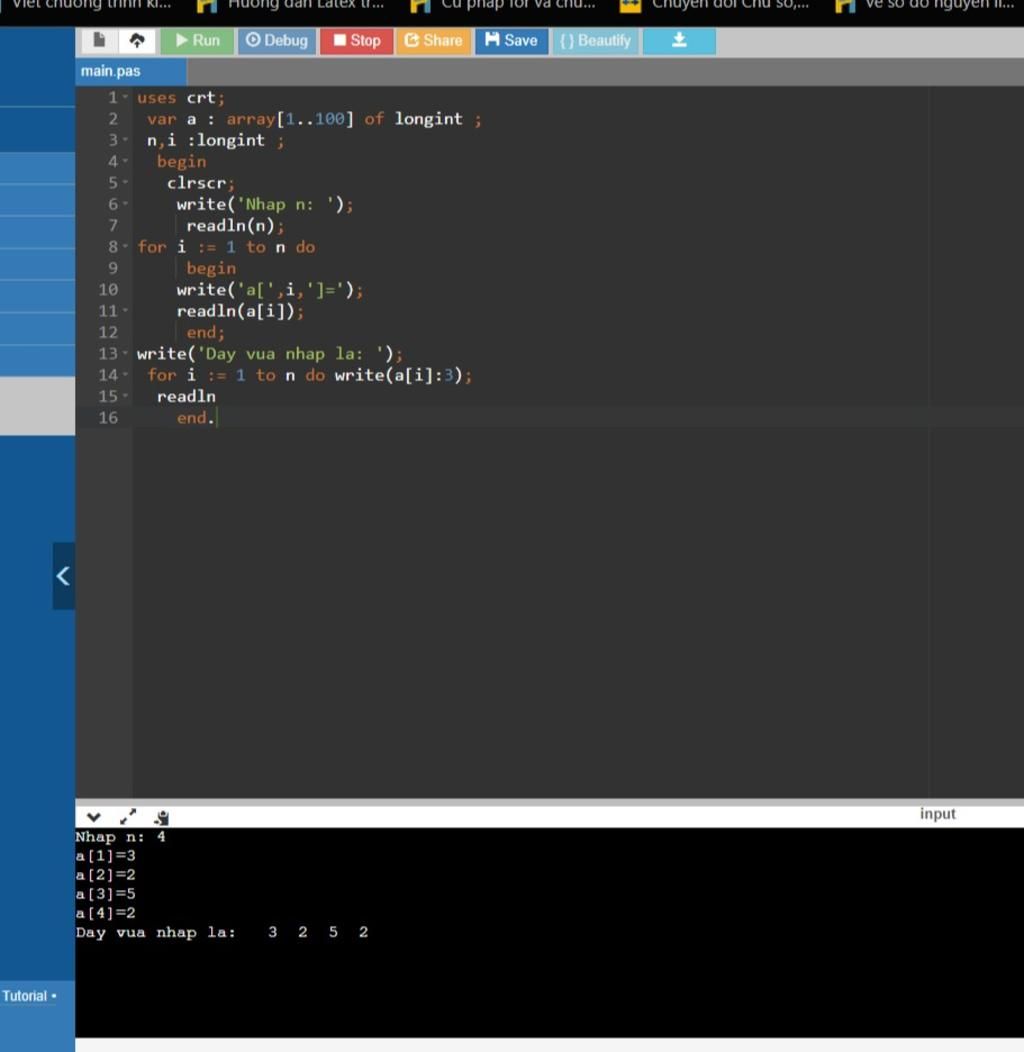1024x1052 pixels.
Task: Fold code at line 4 'begin'
Action: pyautogui.click(x=125, y=161)
